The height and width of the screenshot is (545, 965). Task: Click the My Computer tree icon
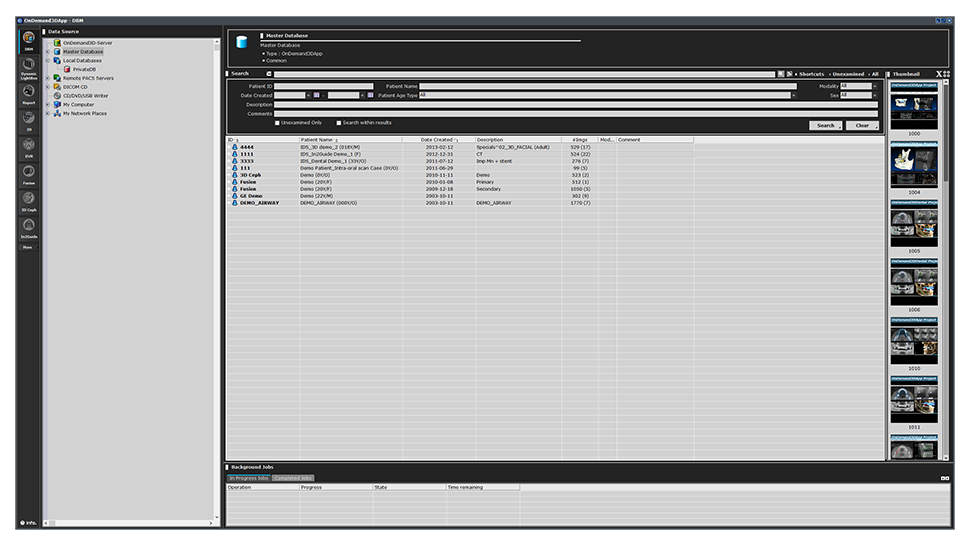(x=57, y=105)
